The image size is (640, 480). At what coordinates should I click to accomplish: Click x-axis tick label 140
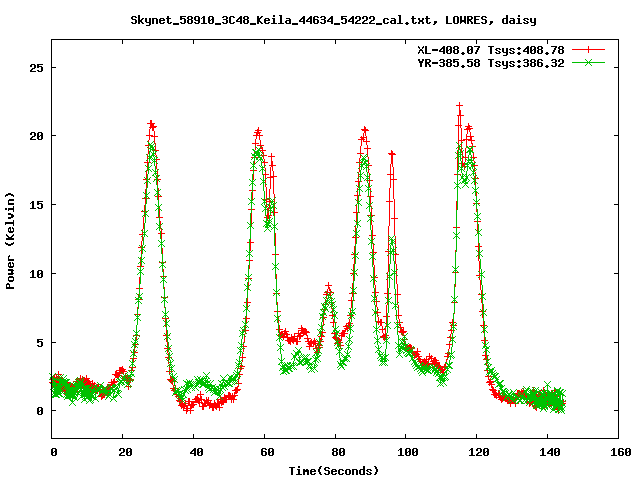tap(550, 452)
